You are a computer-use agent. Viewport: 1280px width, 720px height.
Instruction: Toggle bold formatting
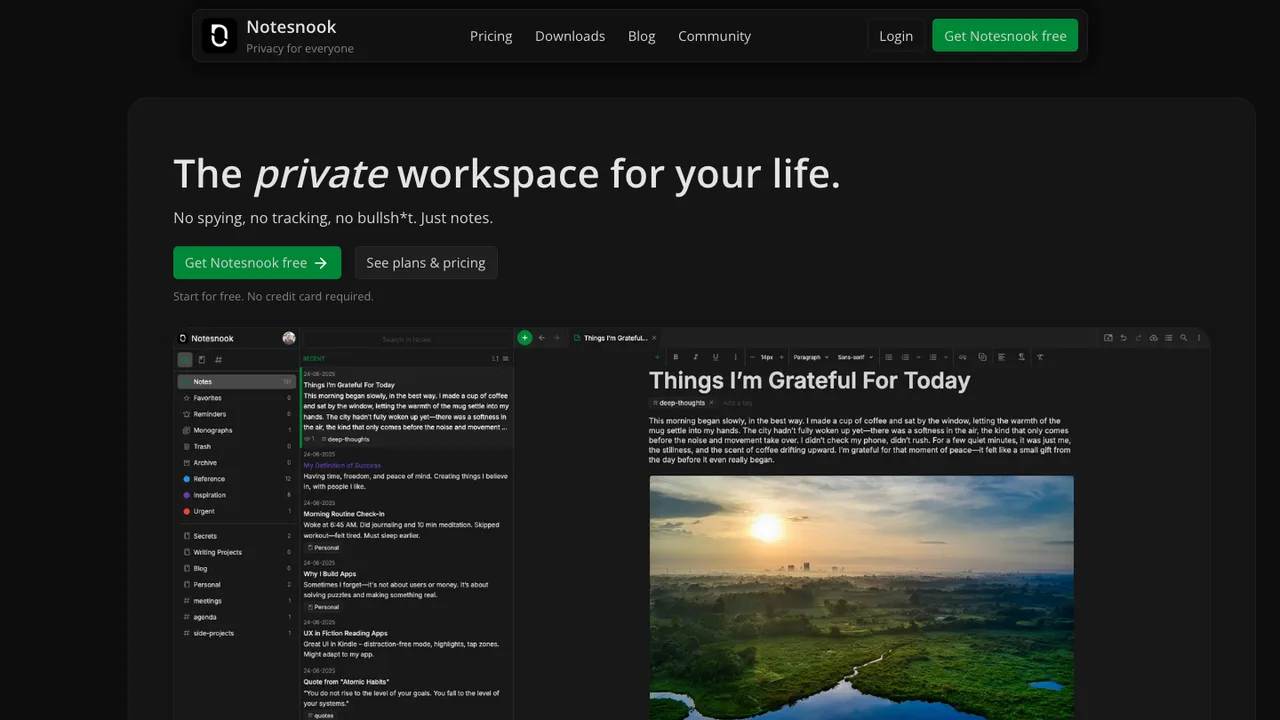pyautogui.click(x=676, y=357)
